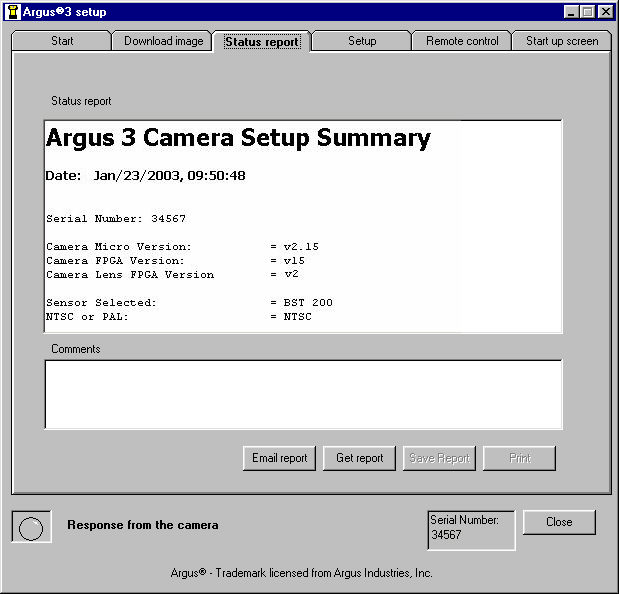Click the Sensor Selected BST 200 line

click(189, 303)
